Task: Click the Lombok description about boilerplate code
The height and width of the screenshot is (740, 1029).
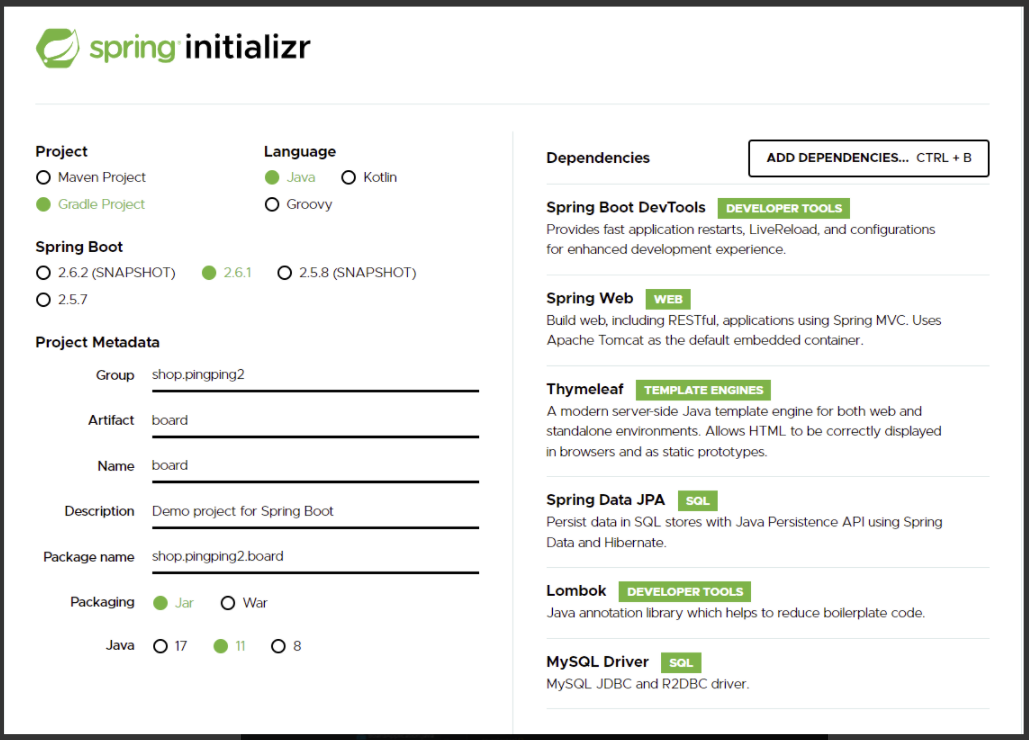Action: [736, 613]
